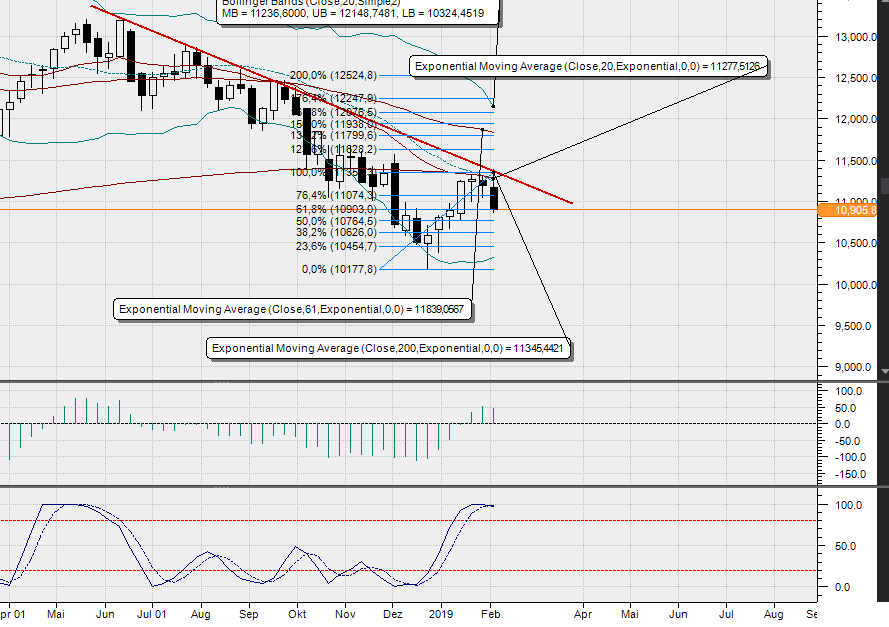889x627 pixels.
Task: Click the 11,500.0 price axis label
Action: (x=856, y=162)
